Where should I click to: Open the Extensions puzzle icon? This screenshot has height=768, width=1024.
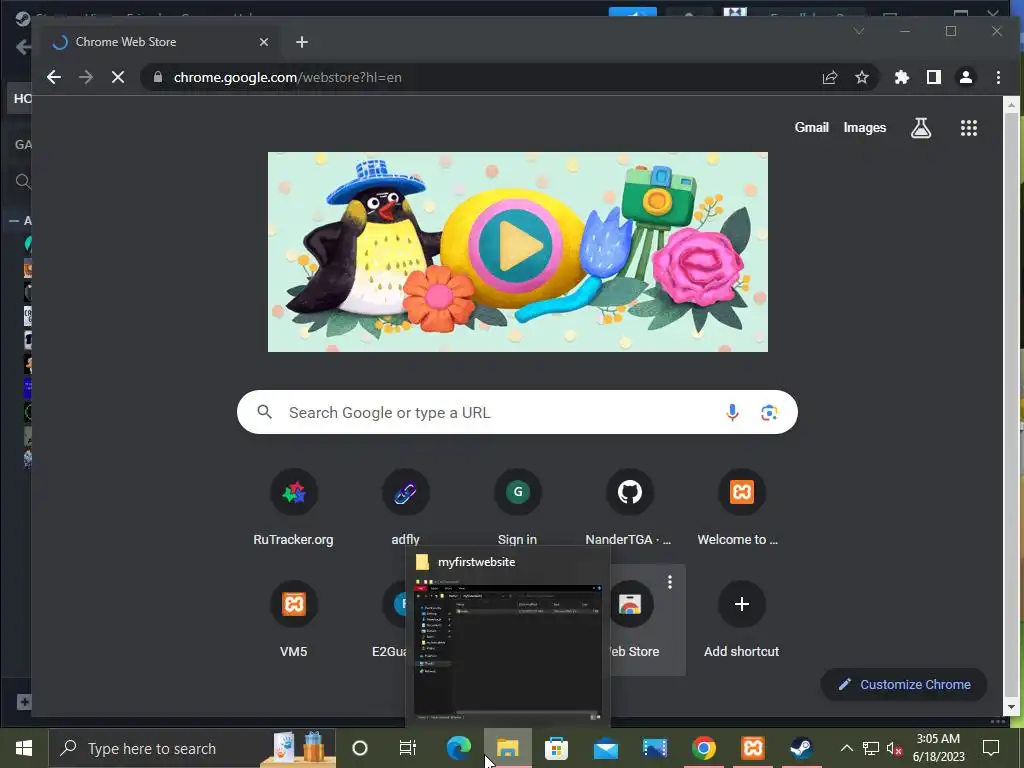pyautogui.click(x=902, y=77)
